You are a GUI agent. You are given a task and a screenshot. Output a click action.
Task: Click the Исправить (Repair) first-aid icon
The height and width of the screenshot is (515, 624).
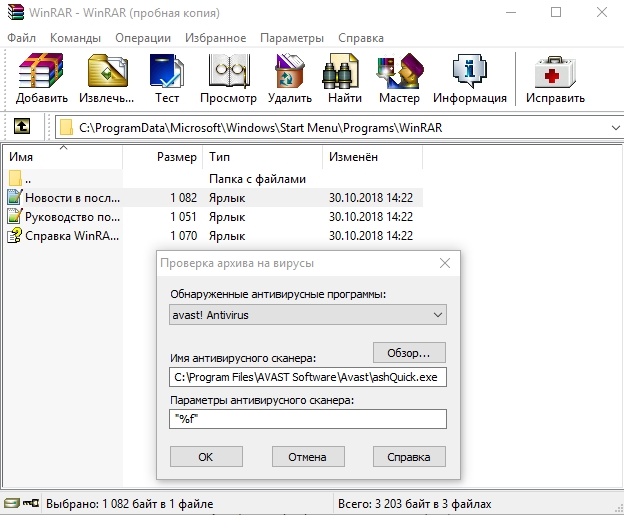(555, 72)
